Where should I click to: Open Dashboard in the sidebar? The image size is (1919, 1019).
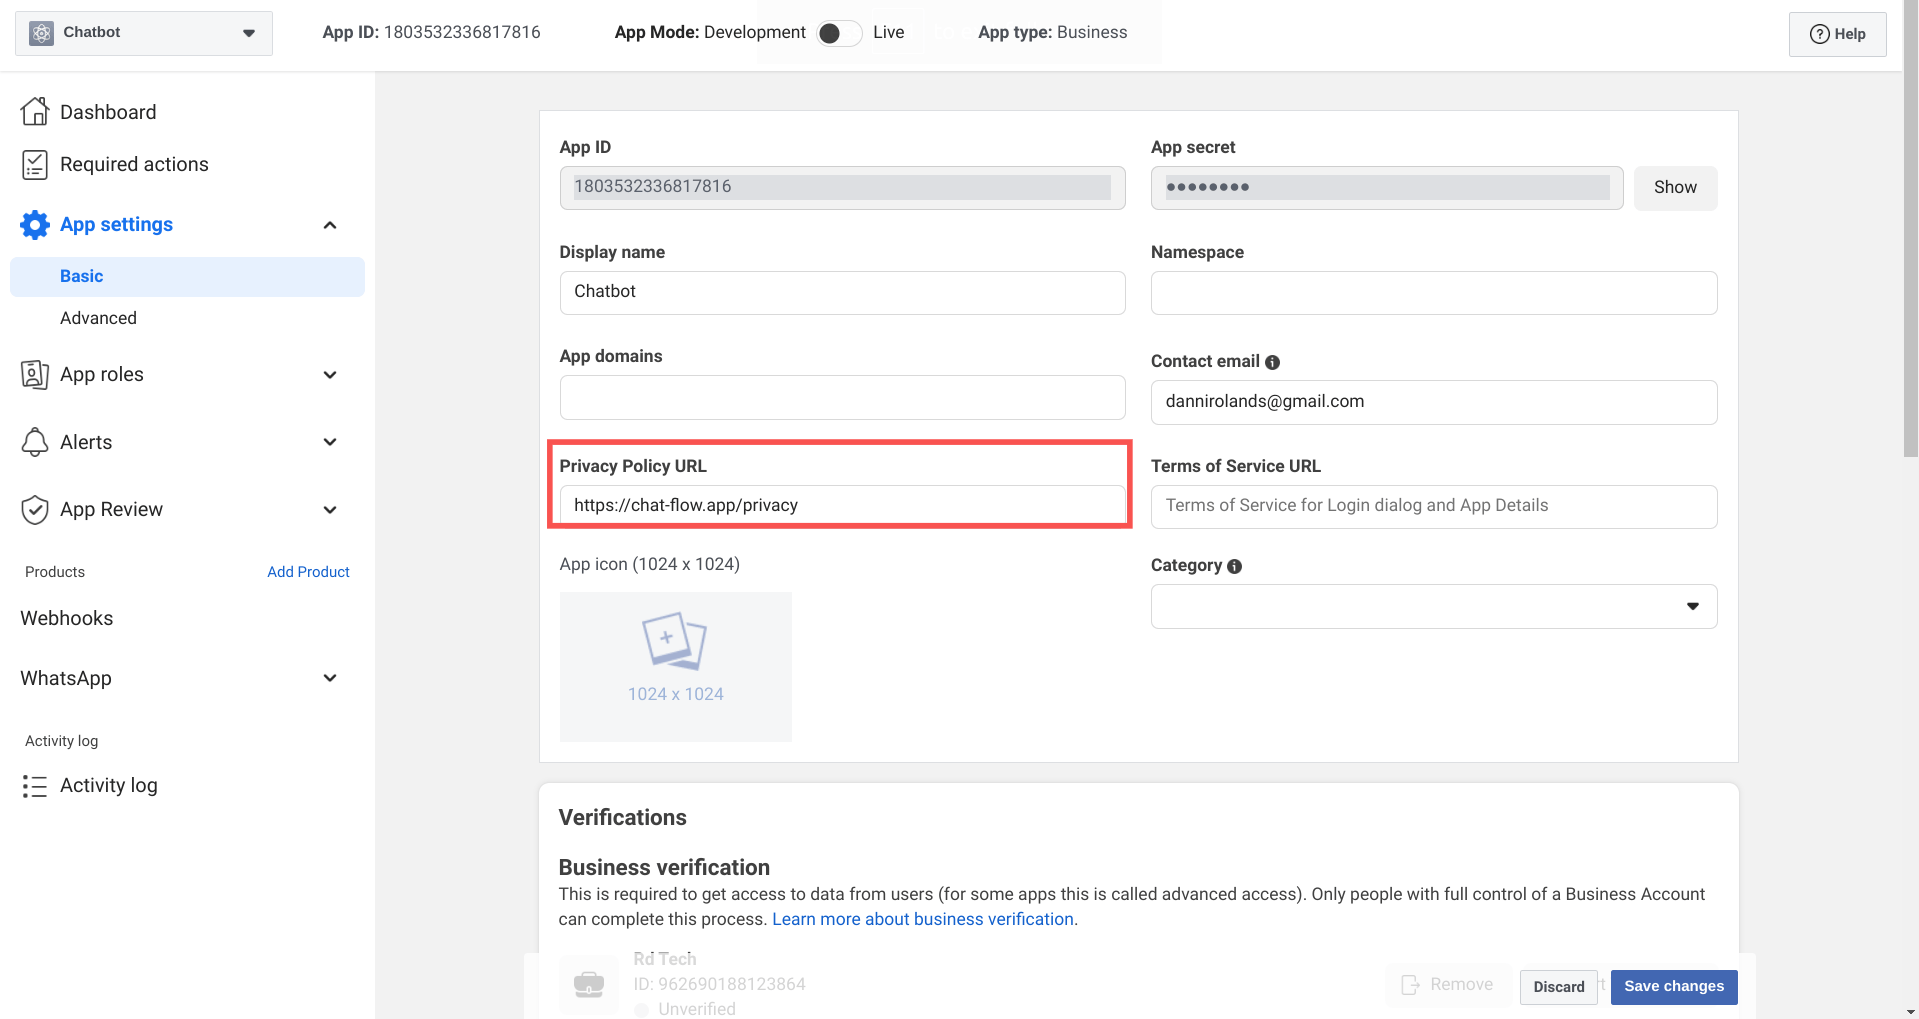(108, 112)
